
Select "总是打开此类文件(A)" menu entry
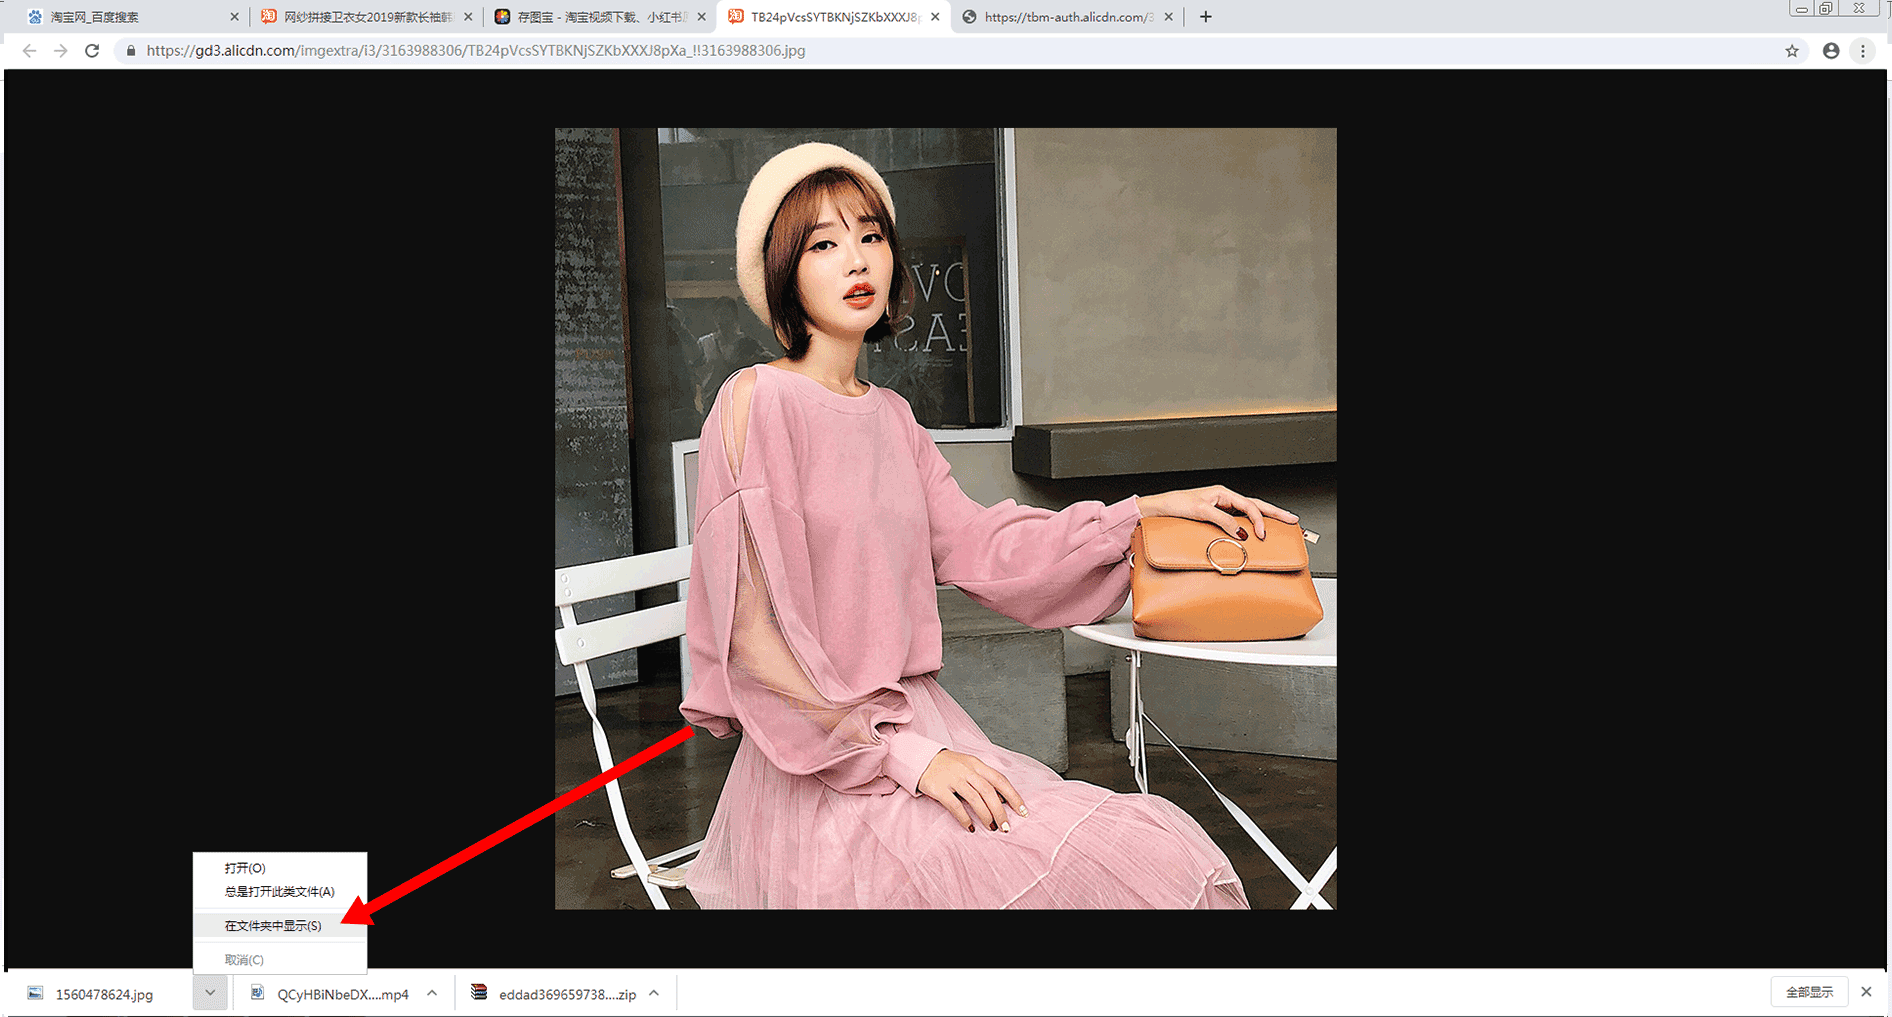pos(279,892)
